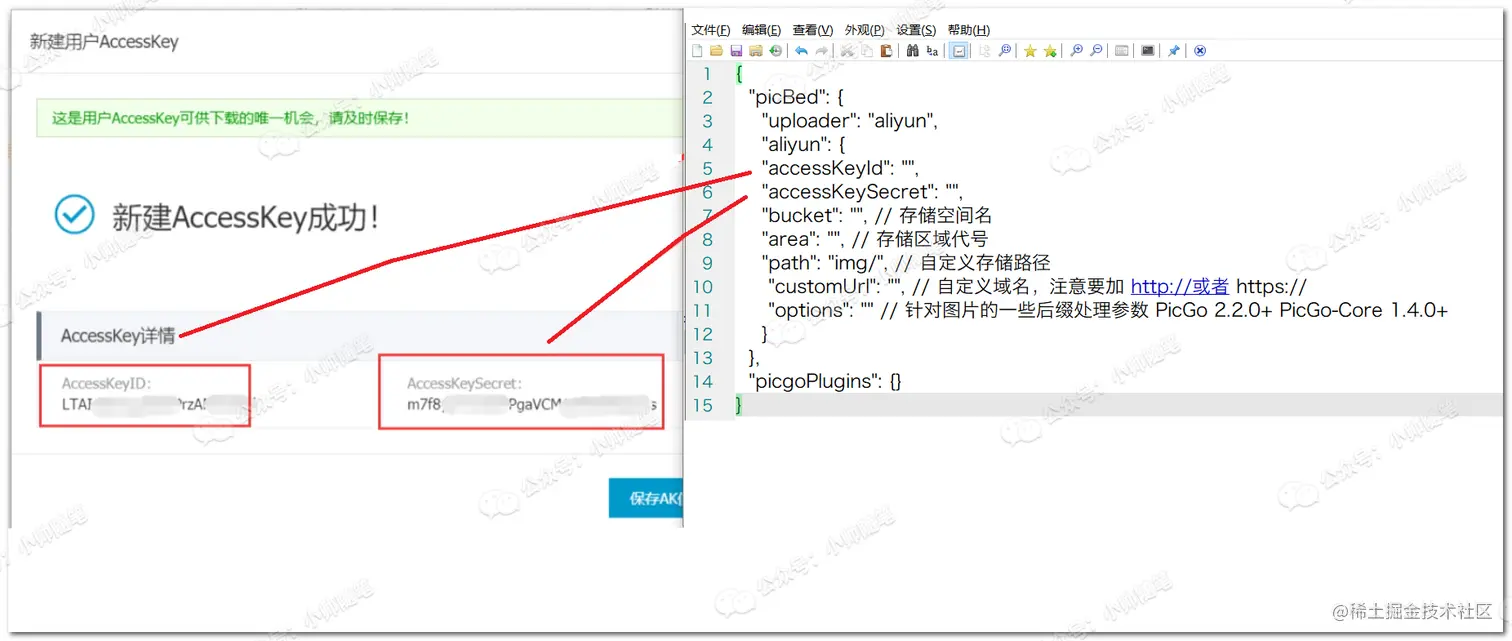Screen dimensions: 1512x641
Task: Undo last edit with blue arrow
Action: [x=801, y=50]
